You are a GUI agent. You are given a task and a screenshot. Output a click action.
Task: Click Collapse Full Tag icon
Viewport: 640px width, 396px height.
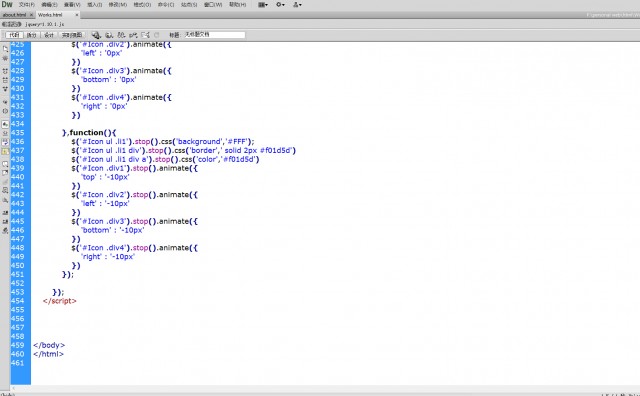pos(5,71)
